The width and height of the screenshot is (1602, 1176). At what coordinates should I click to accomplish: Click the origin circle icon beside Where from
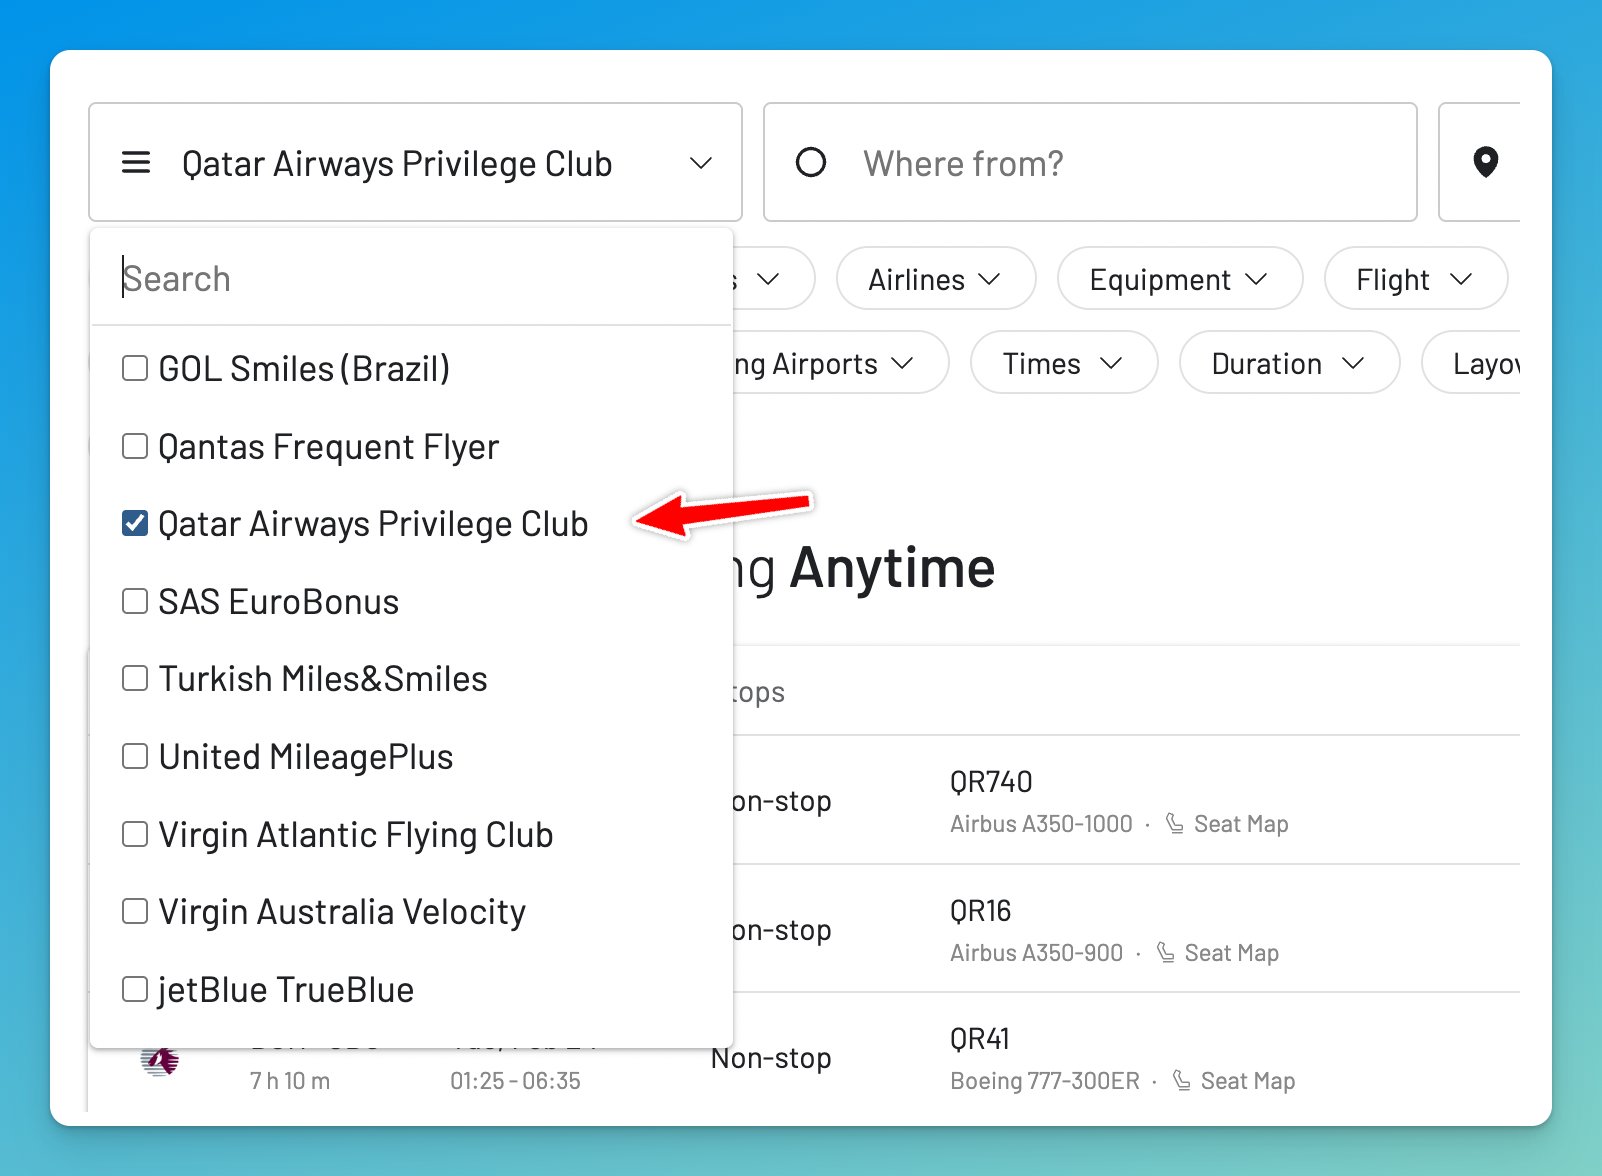[810, 162]
